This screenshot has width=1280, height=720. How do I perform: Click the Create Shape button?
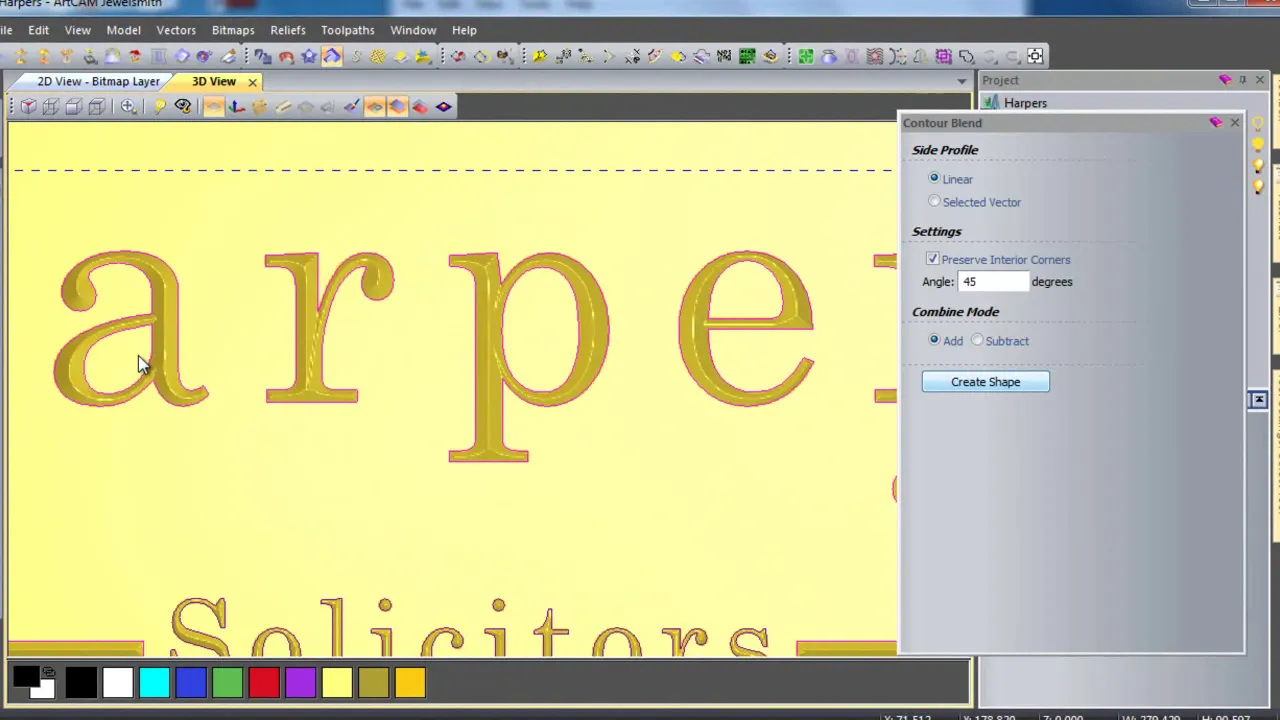985,382
